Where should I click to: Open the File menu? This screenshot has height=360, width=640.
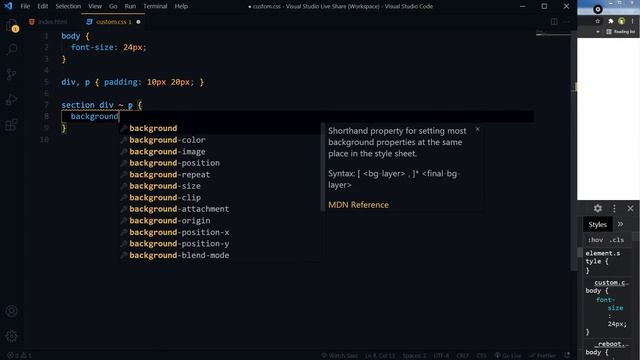tap(25, 6)
